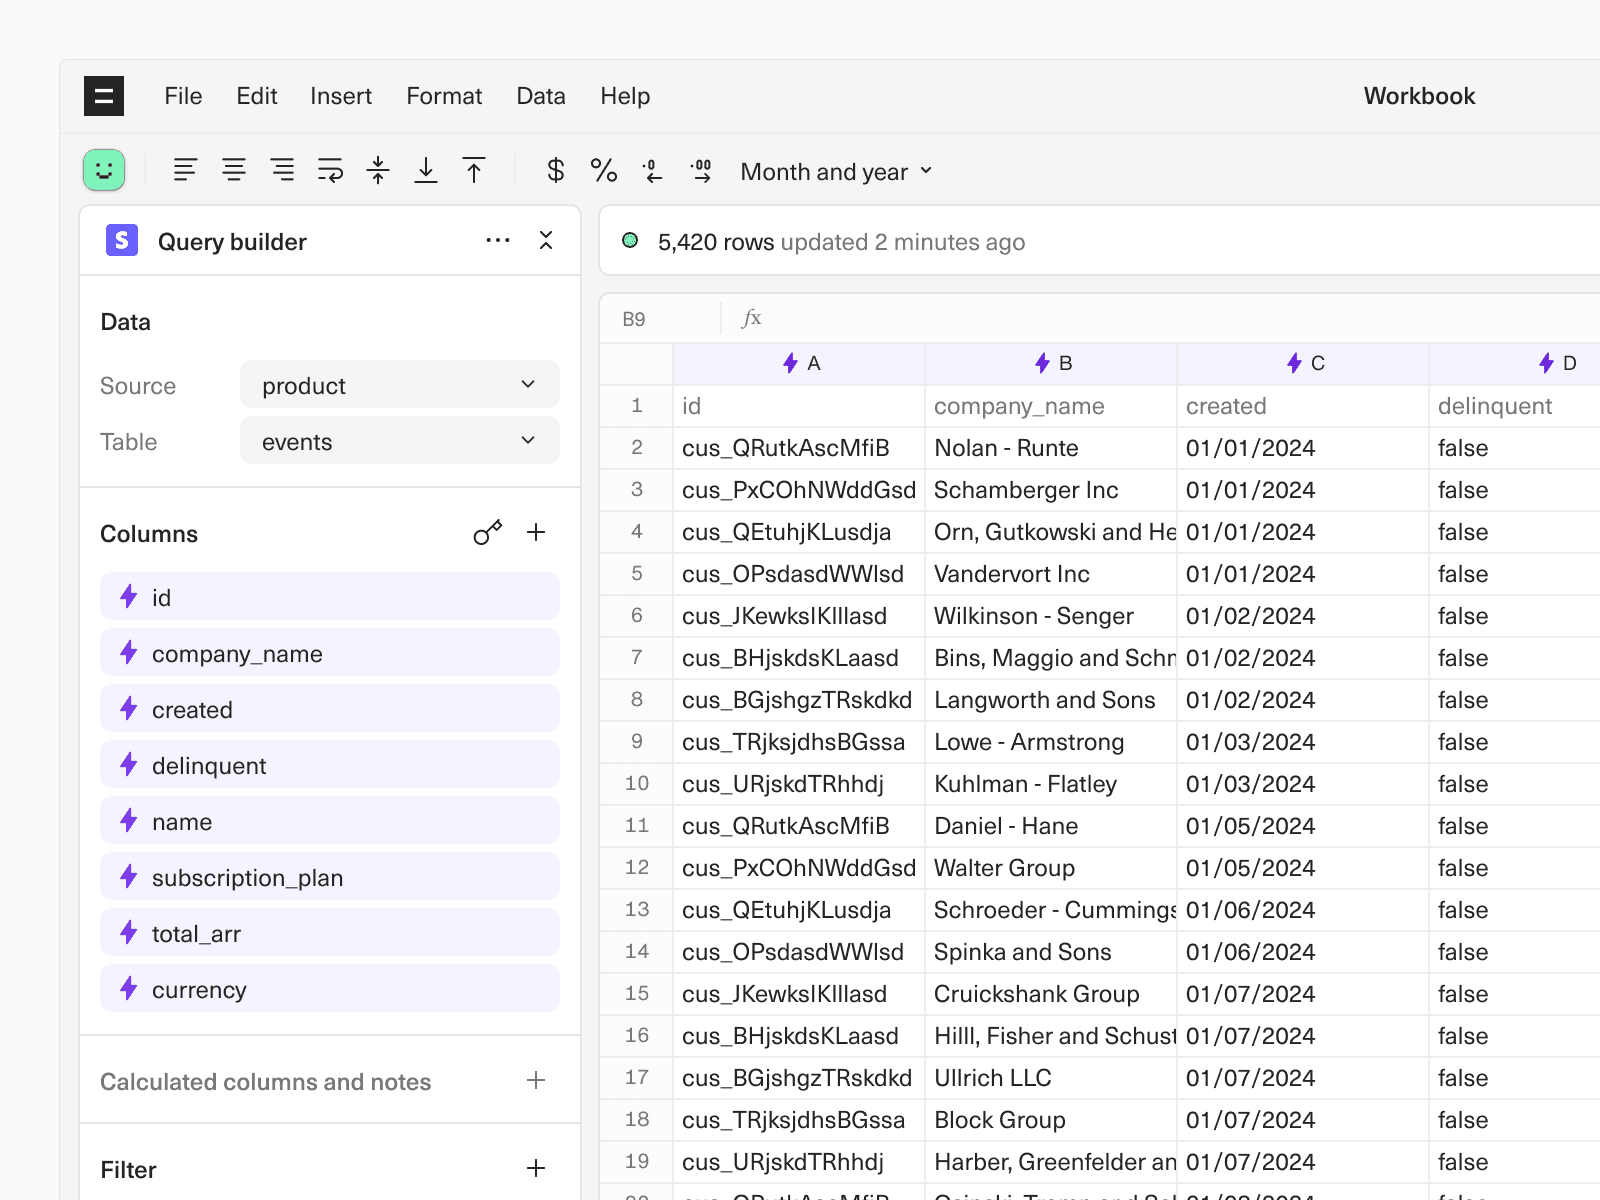Click the cell reference box B9

(x=660, y=319)
